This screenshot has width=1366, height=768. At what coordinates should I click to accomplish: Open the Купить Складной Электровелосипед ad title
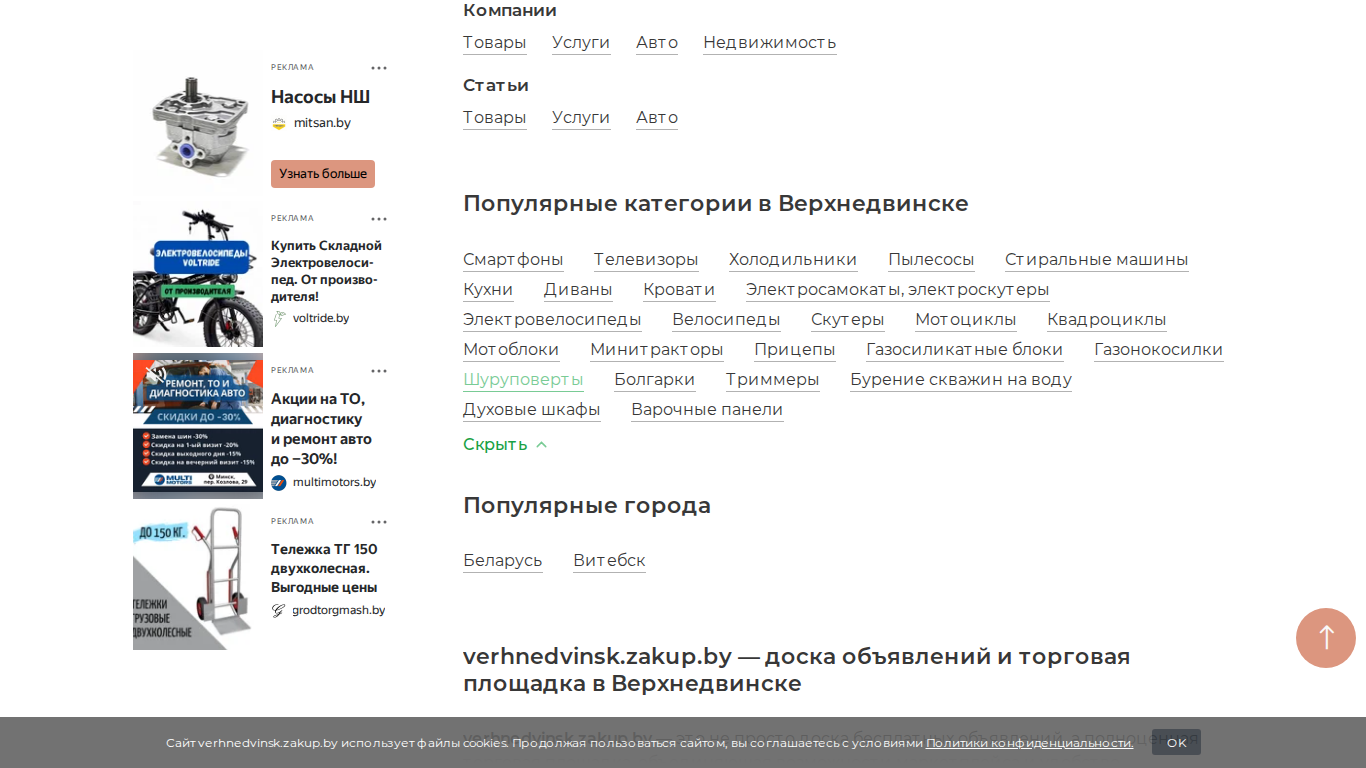(x=327, y=271)
